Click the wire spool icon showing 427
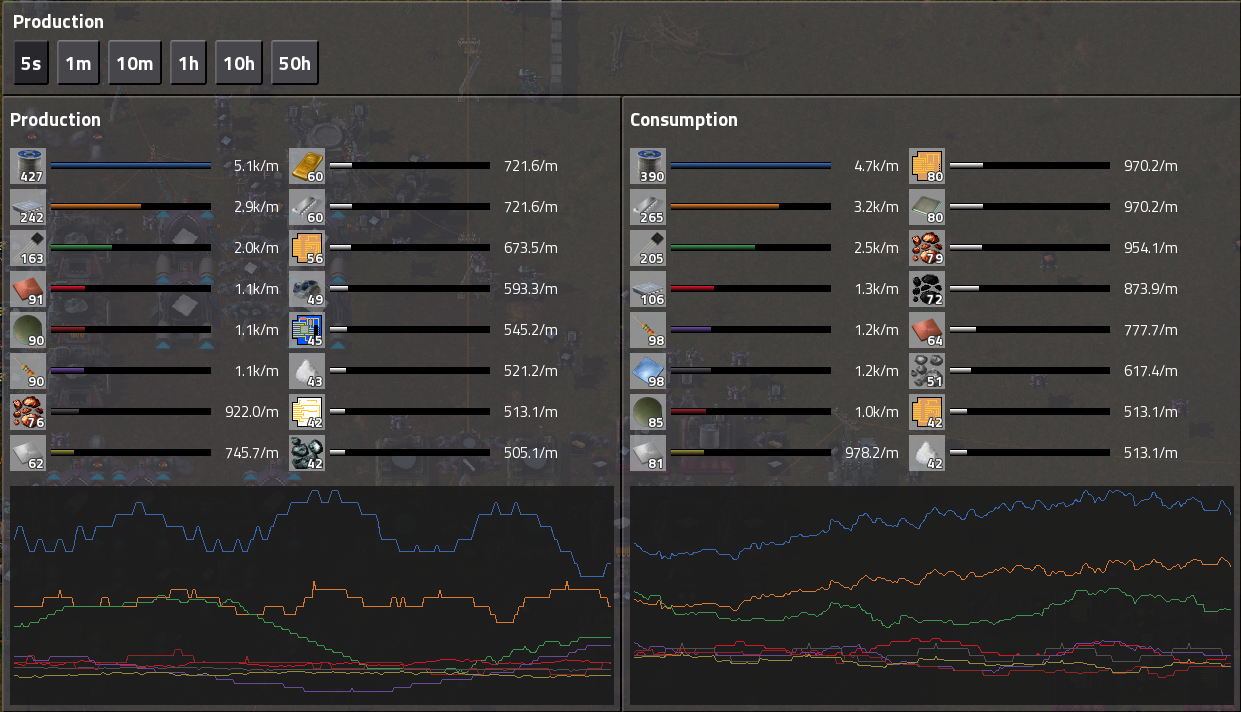The height and width of the screenshot is (712, 1241). (28, 166)
